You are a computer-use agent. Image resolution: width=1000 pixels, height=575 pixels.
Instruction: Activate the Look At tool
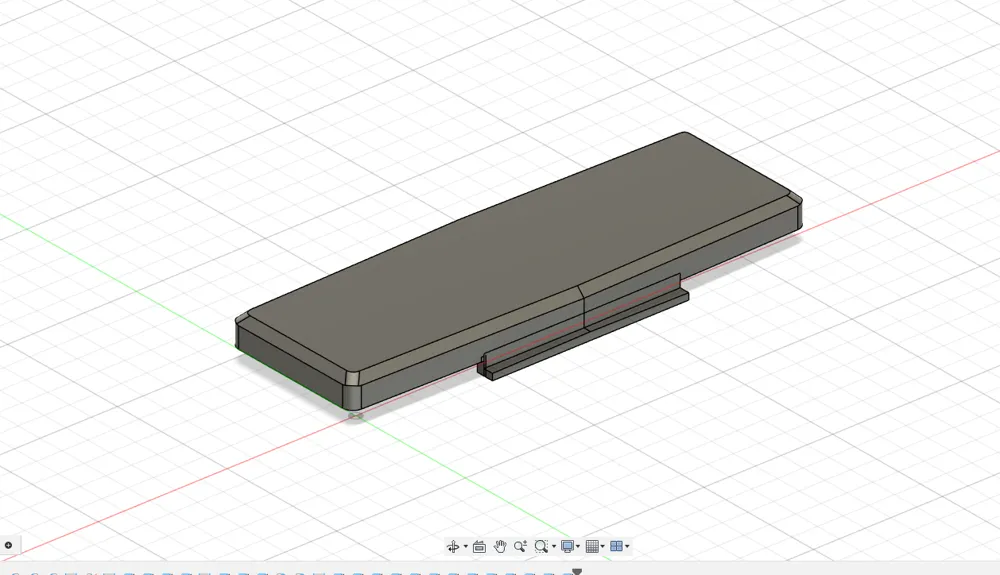pyautogui.click(x=480, y=546)
